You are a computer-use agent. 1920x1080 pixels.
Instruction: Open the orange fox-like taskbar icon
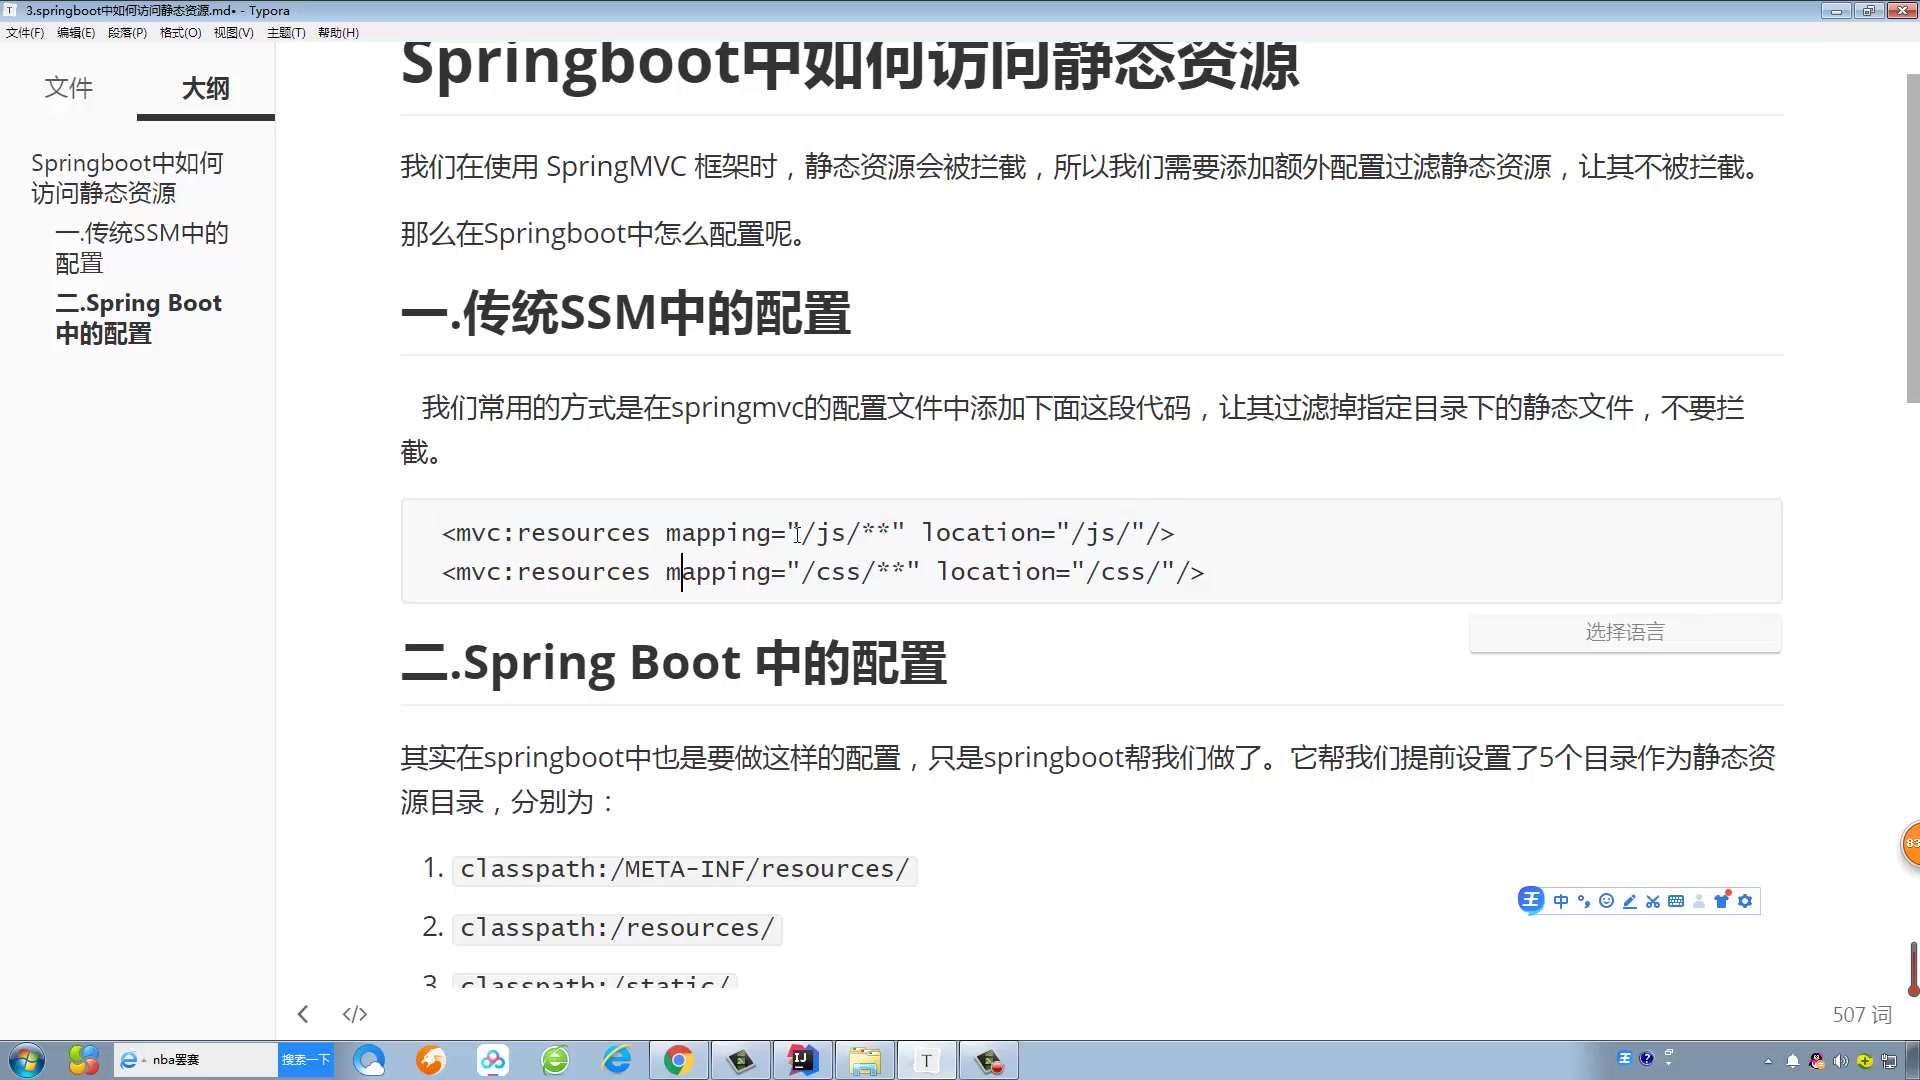[431, 1060]
